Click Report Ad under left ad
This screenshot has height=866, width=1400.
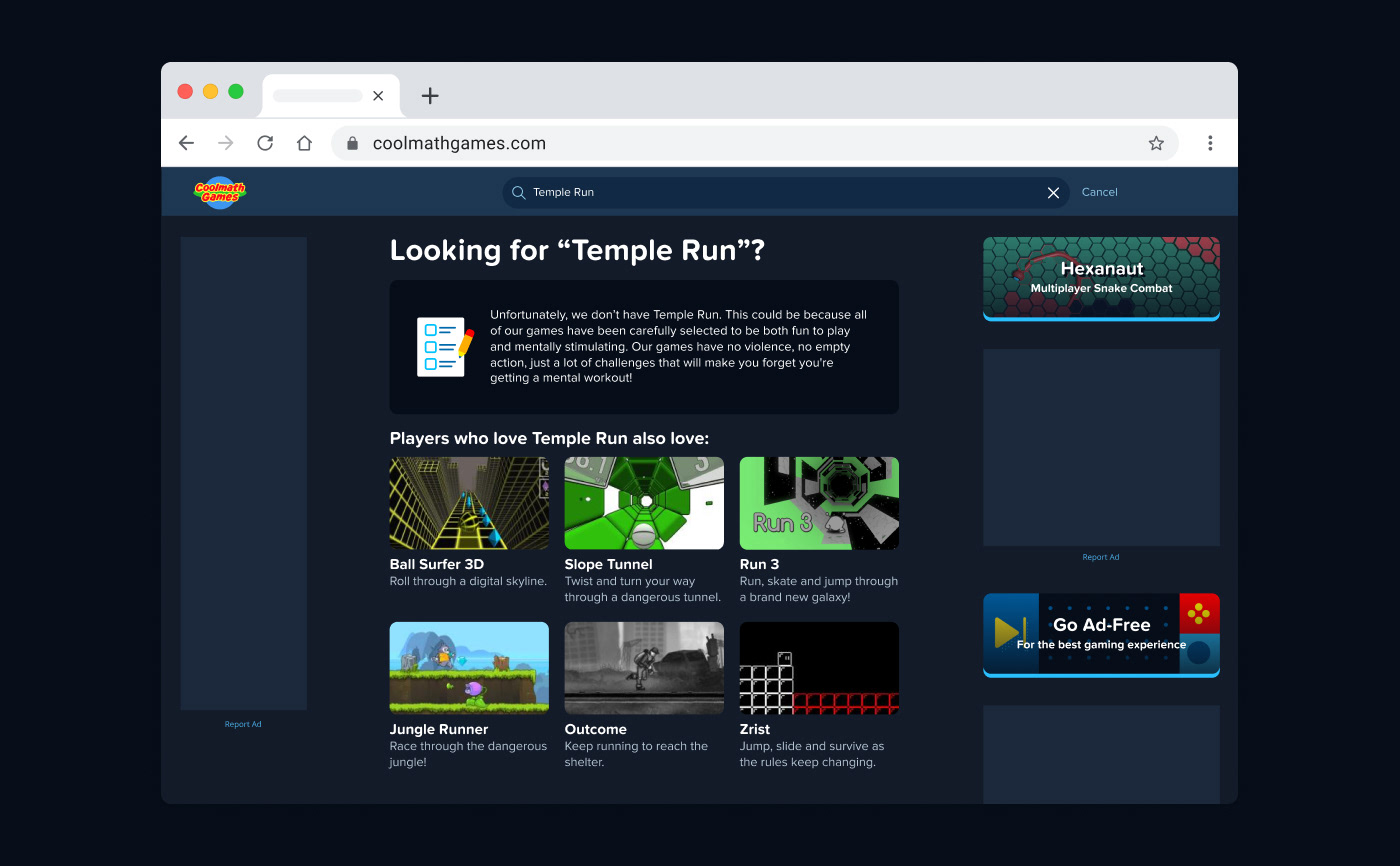tap(243, 724)
